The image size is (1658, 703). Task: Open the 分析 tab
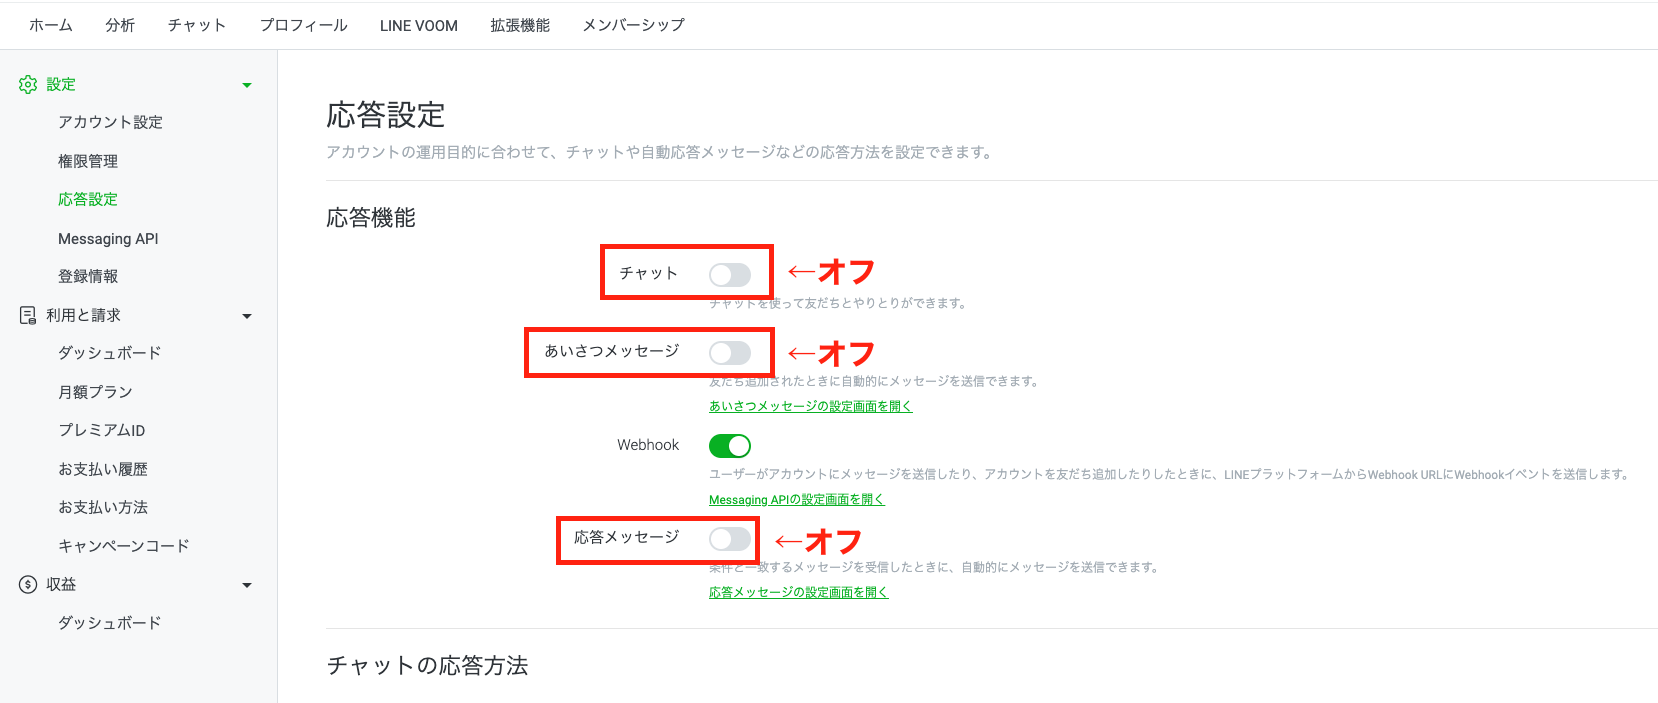click(120, 25)
